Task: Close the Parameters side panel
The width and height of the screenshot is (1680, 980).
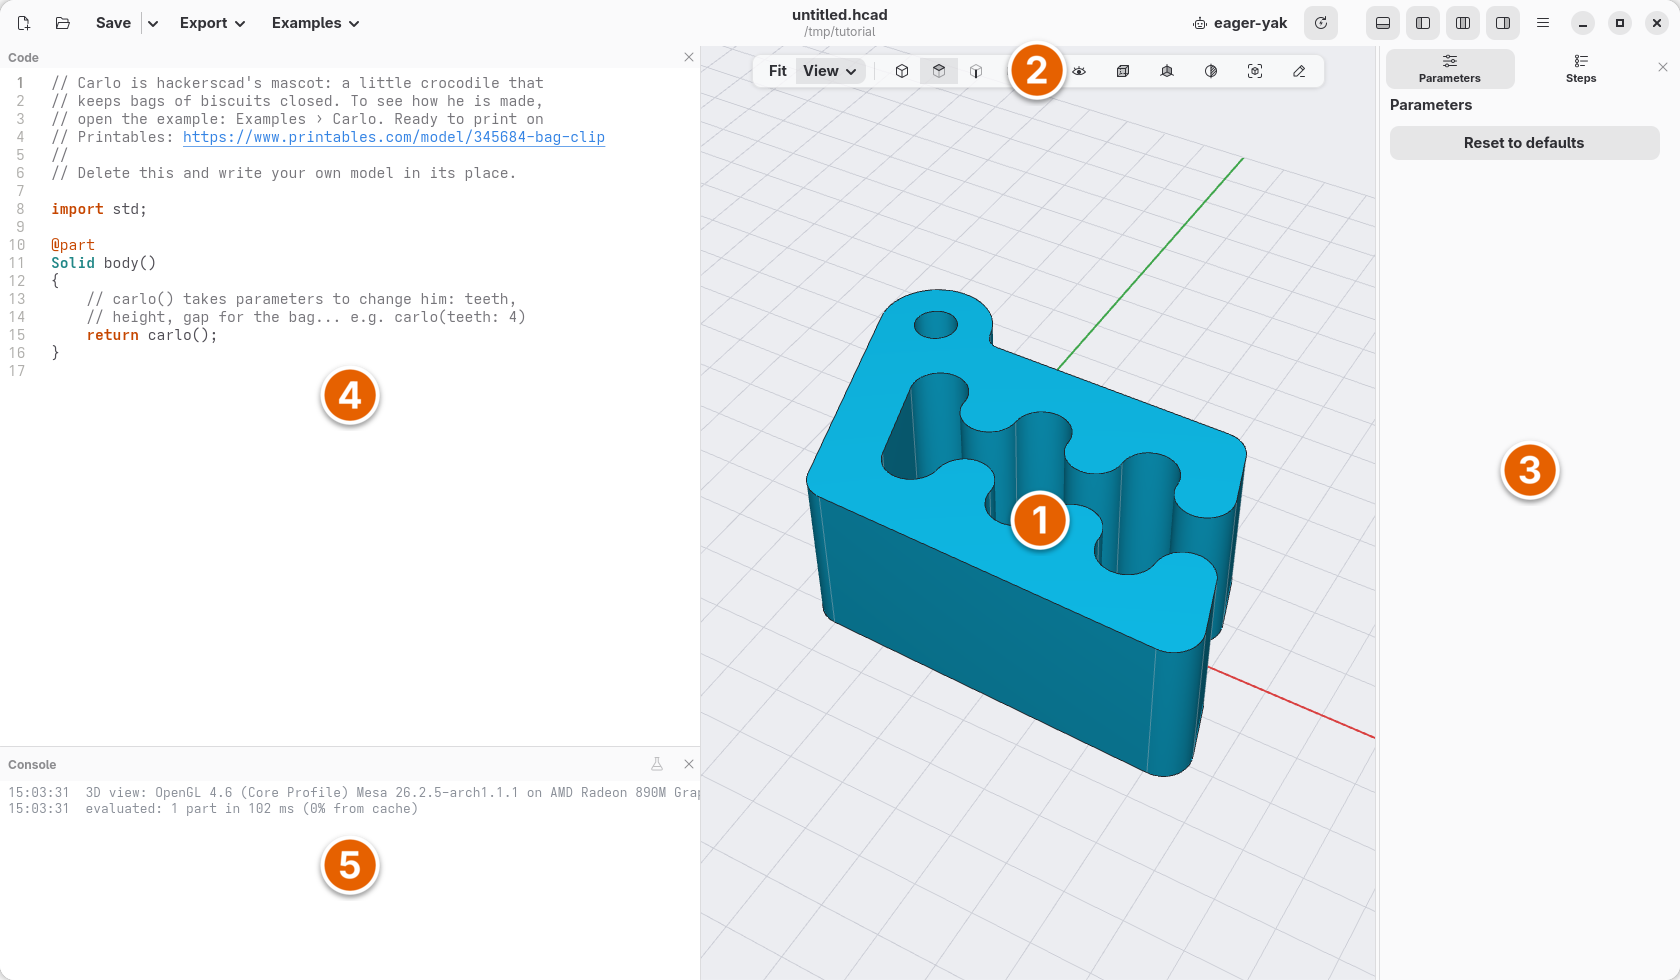Action: [x=1663, y=67]
